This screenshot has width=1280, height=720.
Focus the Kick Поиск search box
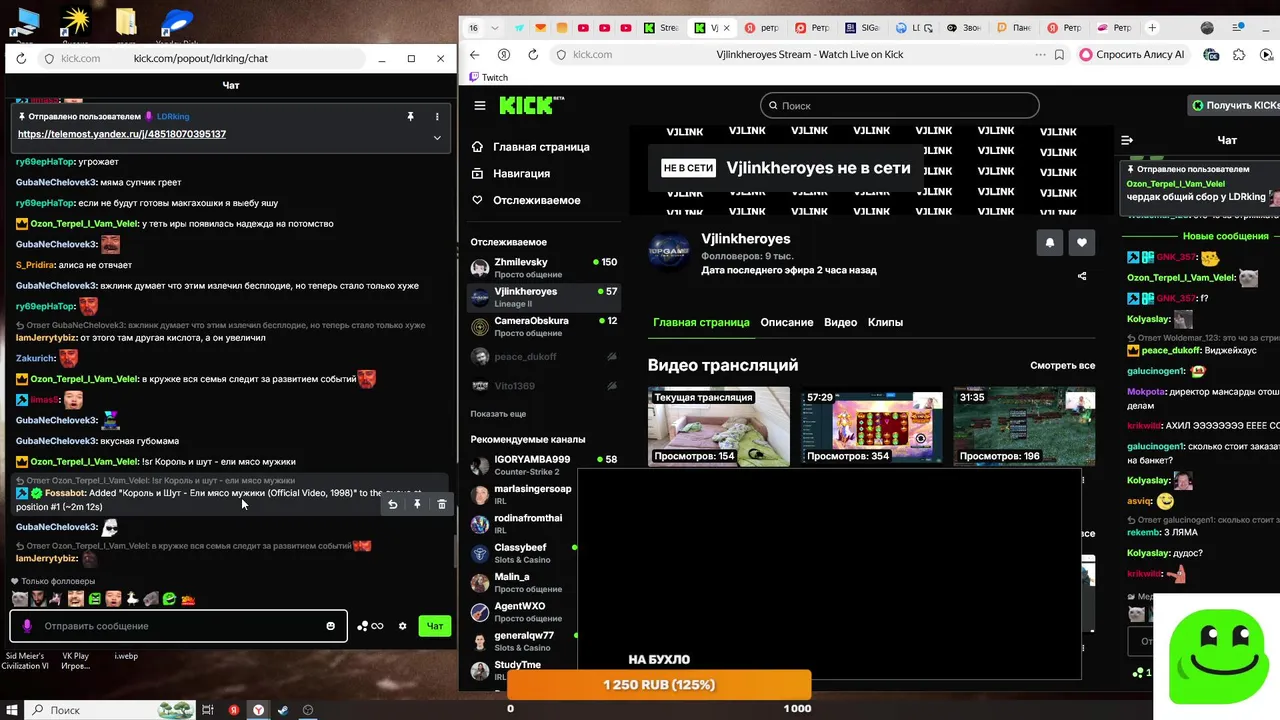(x=900, y=105)
